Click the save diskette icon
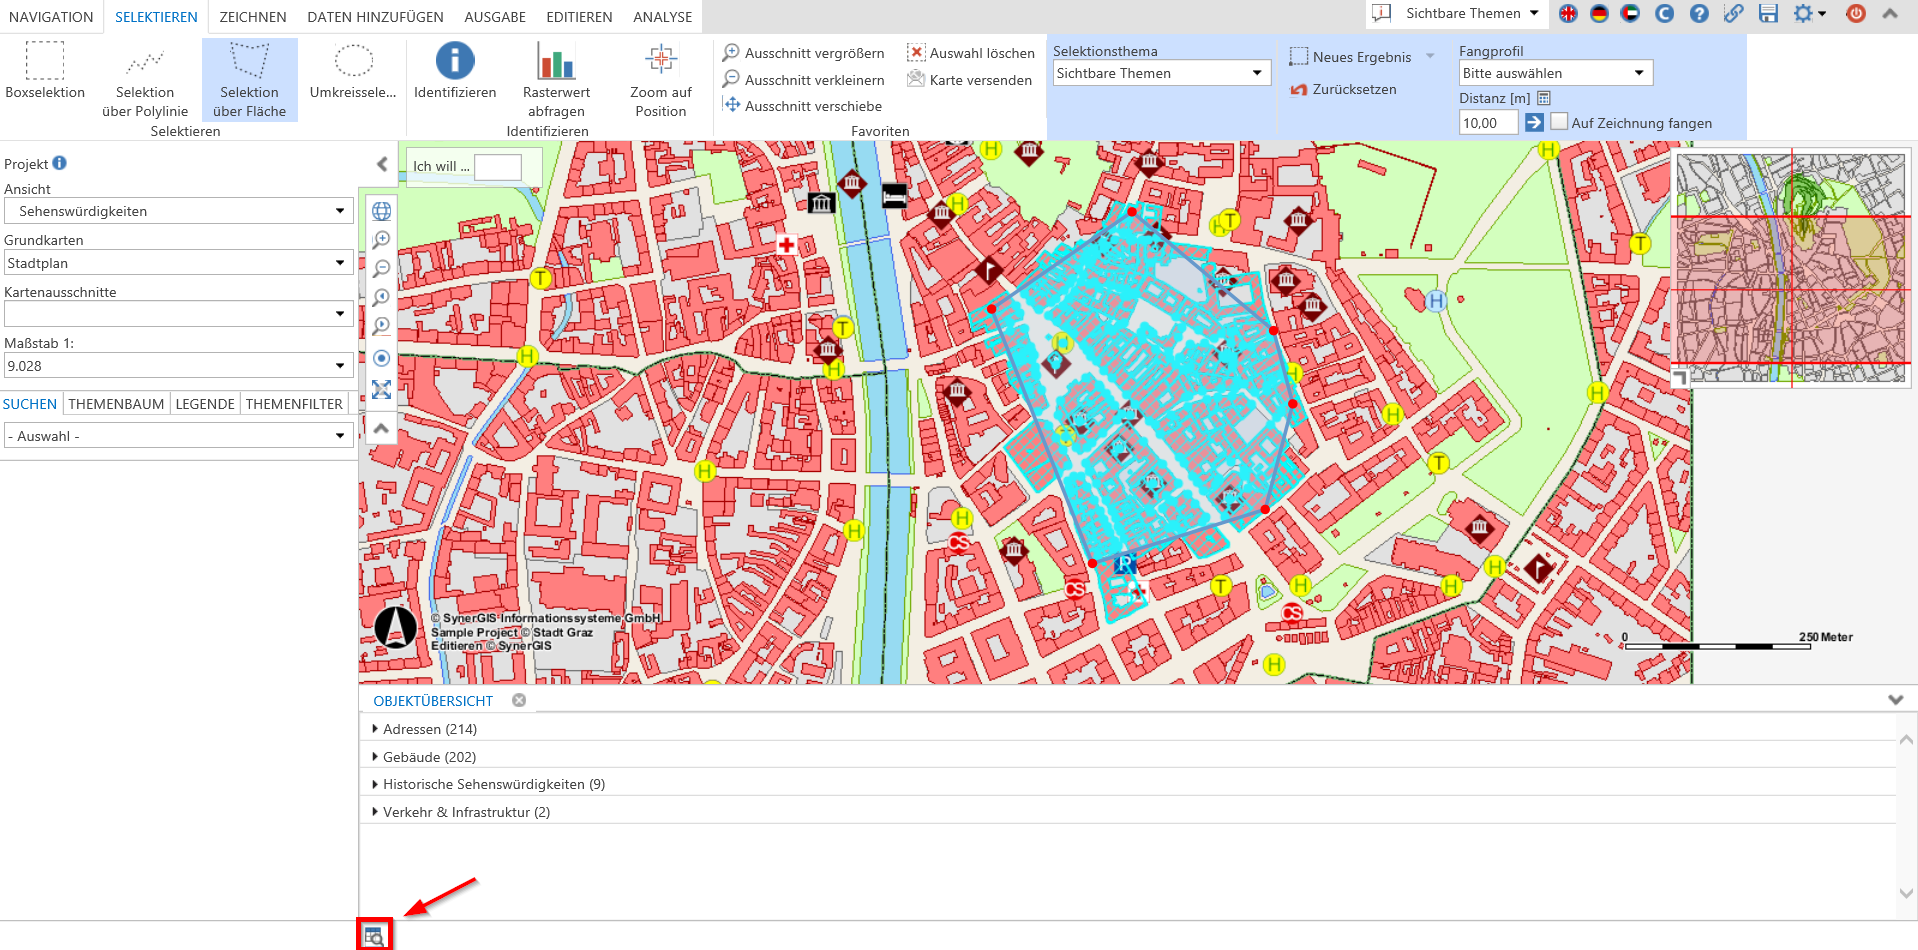1918x950 pixels. [1768, 14]
